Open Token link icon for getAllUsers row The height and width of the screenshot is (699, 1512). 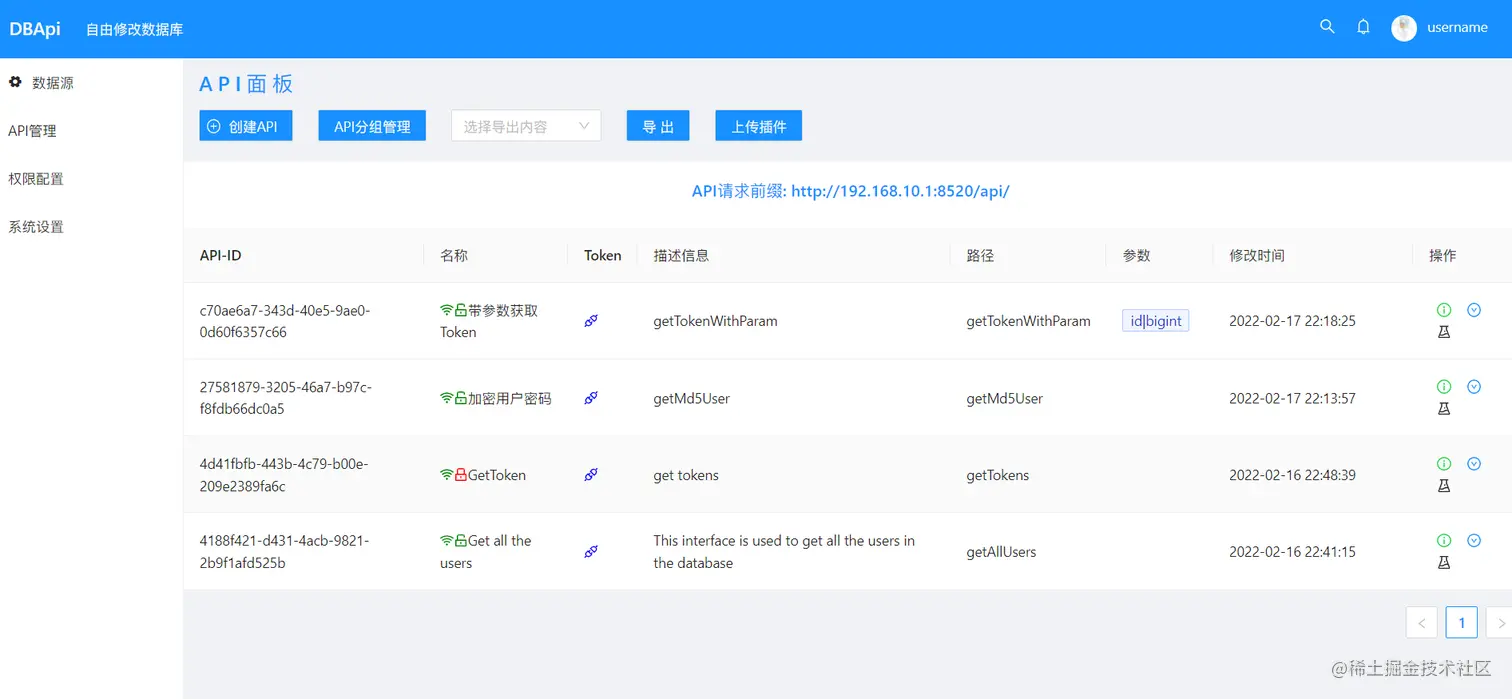591,552
